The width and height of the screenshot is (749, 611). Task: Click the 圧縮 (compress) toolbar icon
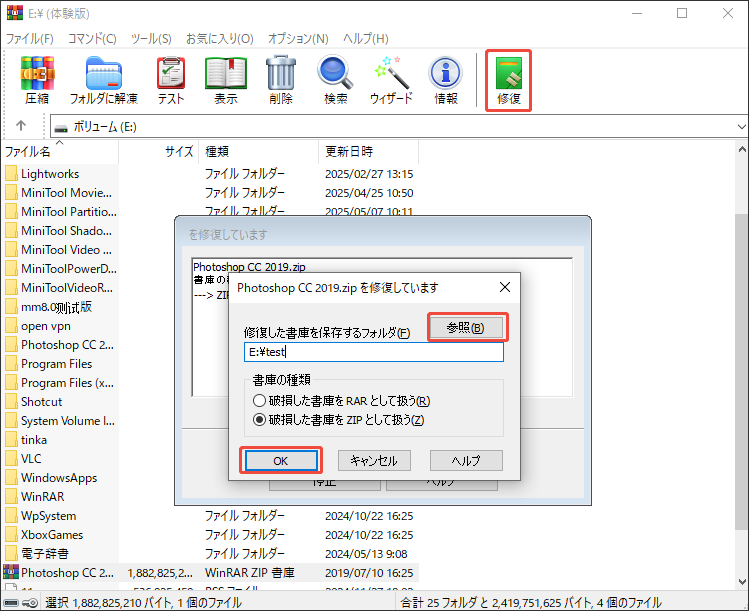tap(37, 73)
